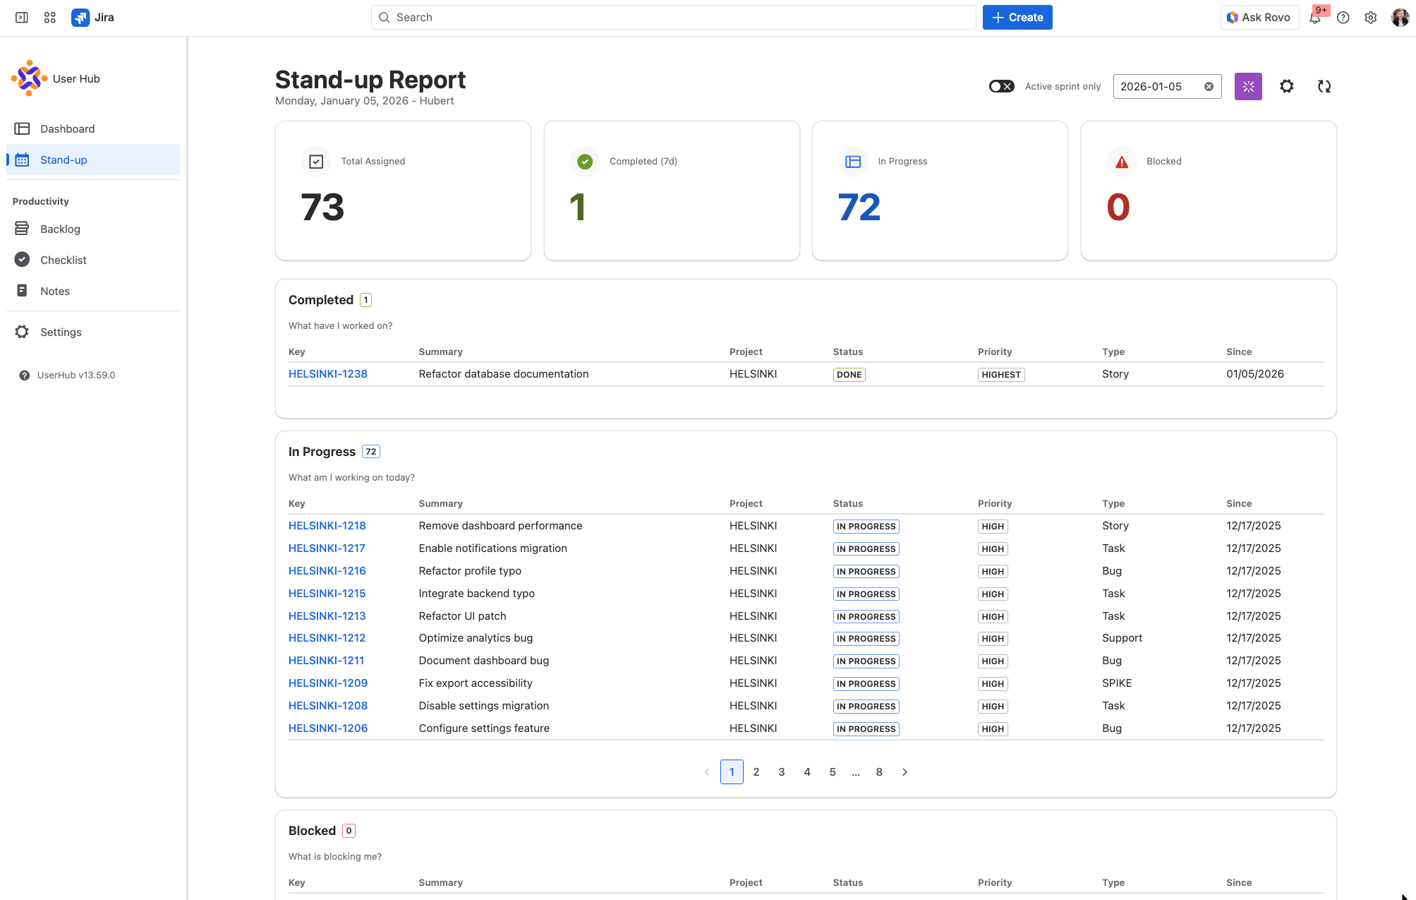
Task: Open stand-up report settings gear icon
Action: pyautogui.click(x=1287, y=87)
